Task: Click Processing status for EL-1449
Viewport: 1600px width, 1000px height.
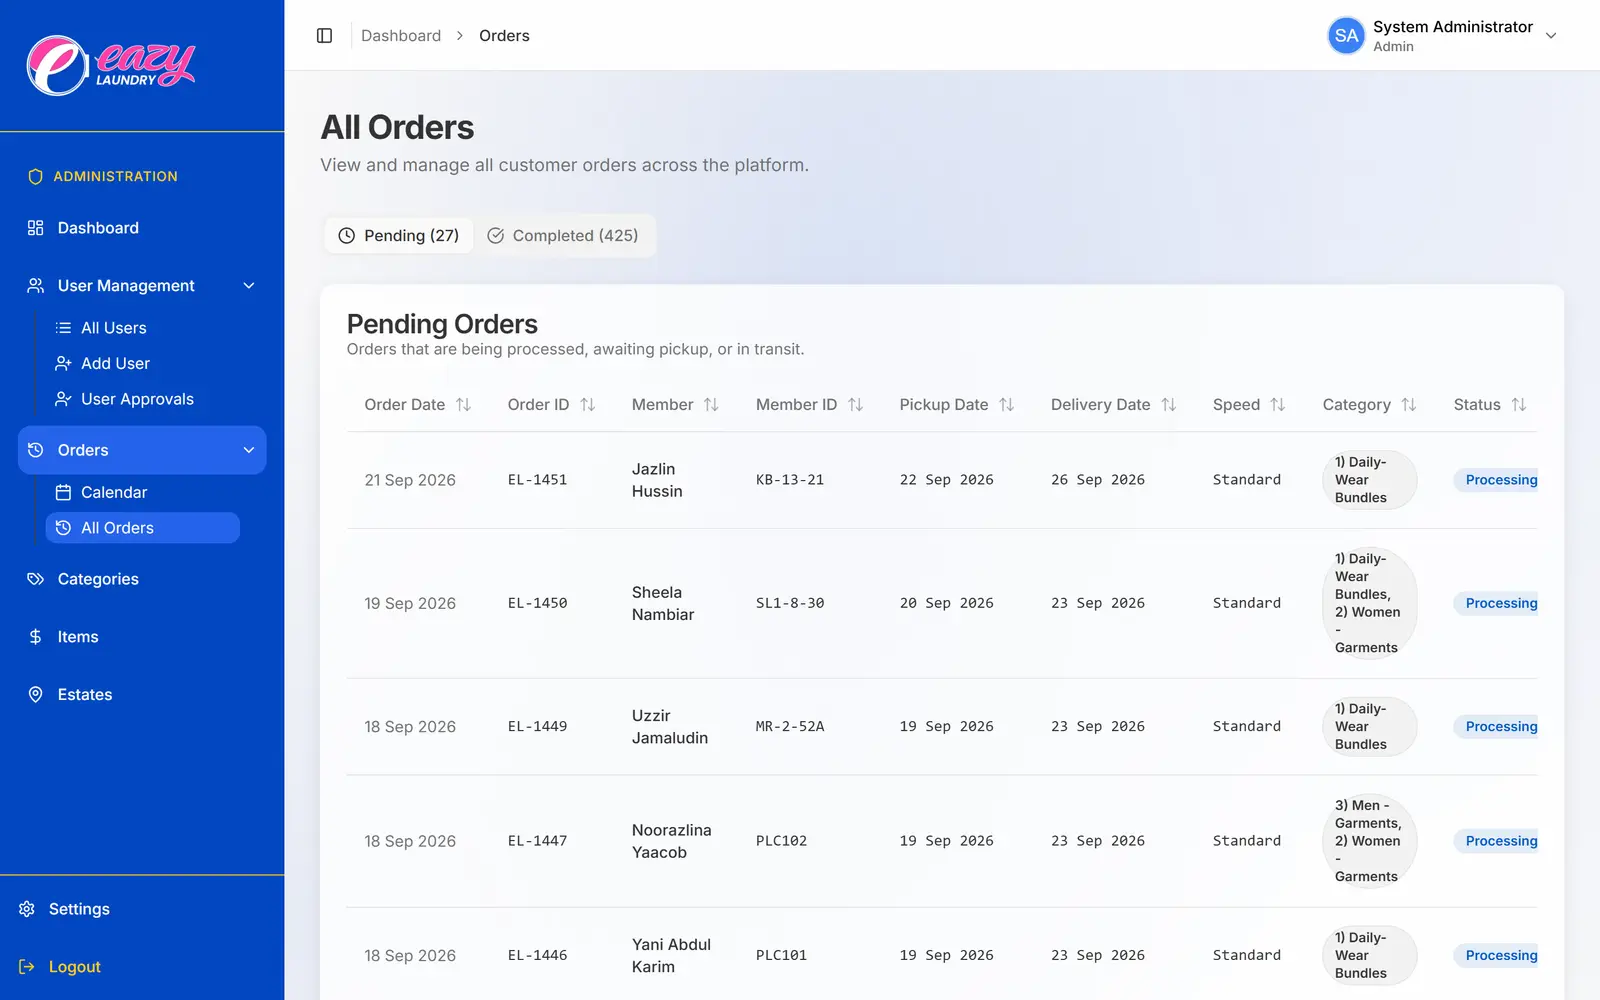Action: (x=1496, y=727)
